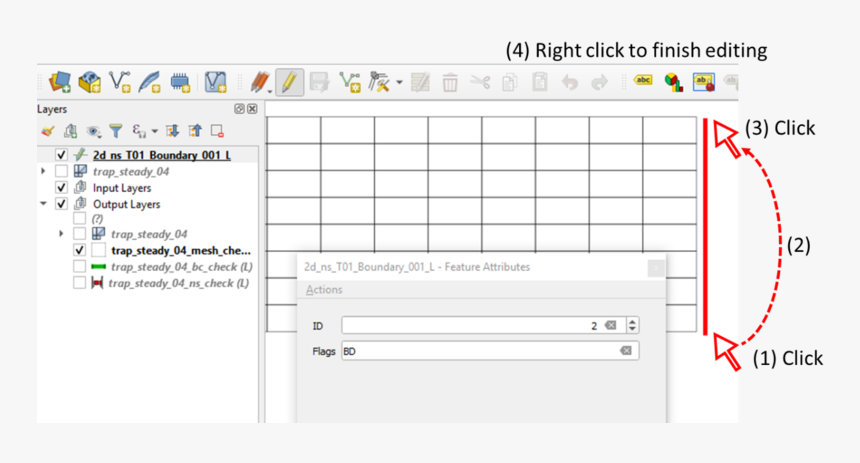Open the Actions menu in Feature Attributes
This screenshot has height=463, width=860.
(324, 290)
